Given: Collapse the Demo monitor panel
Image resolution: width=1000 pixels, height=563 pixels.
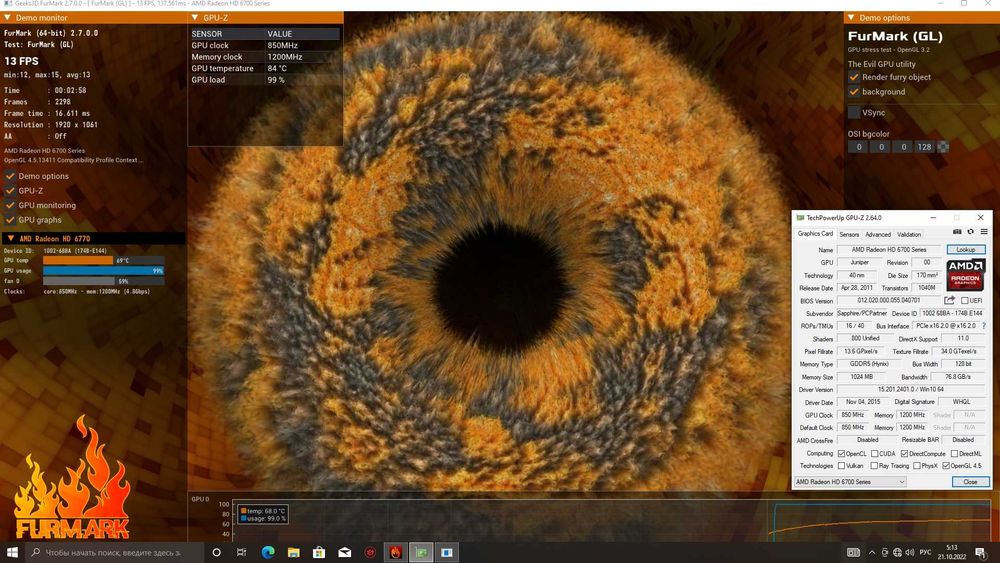Looking at the screenshot, I should pyautogui.click(x=7, y=18).
